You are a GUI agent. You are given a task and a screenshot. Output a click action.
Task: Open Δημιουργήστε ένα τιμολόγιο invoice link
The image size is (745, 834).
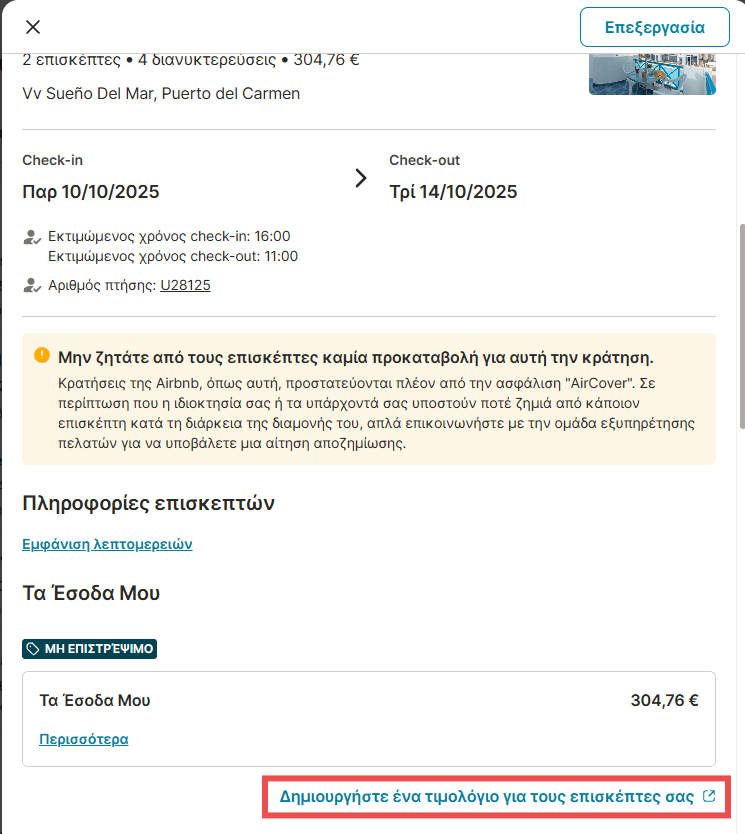tap(486, 797)
